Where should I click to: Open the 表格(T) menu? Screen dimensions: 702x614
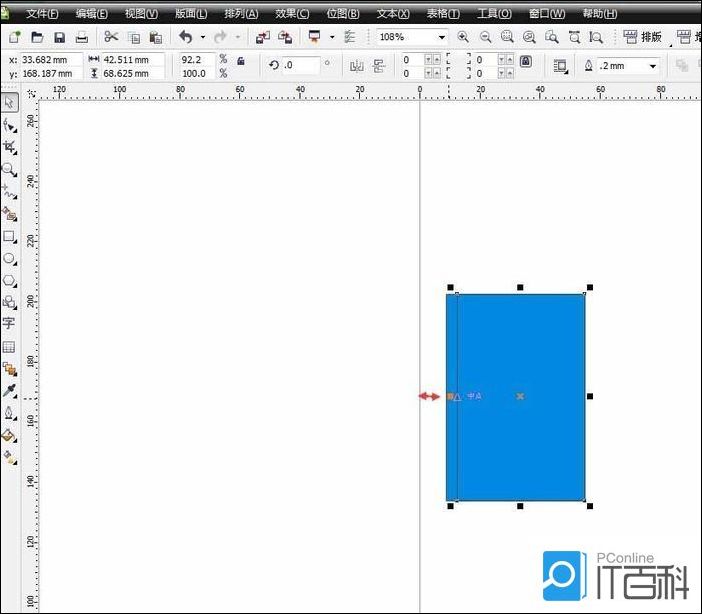point(443,14)
